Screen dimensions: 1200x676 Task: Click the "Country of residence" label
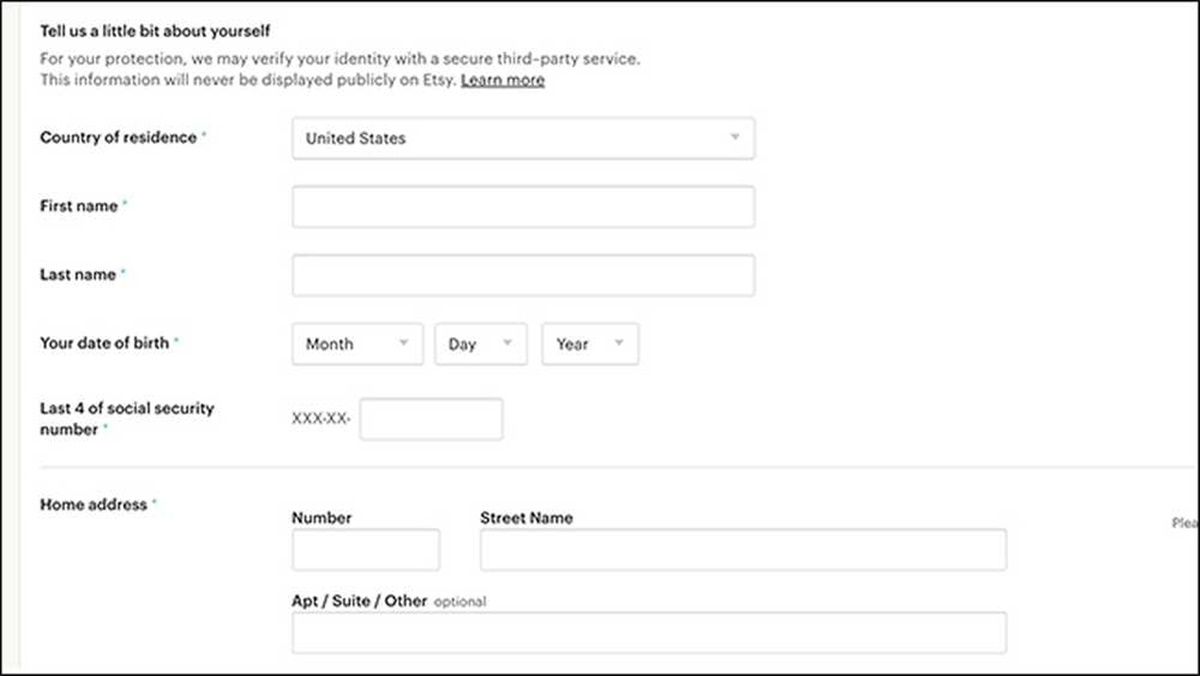click(118, 138)
